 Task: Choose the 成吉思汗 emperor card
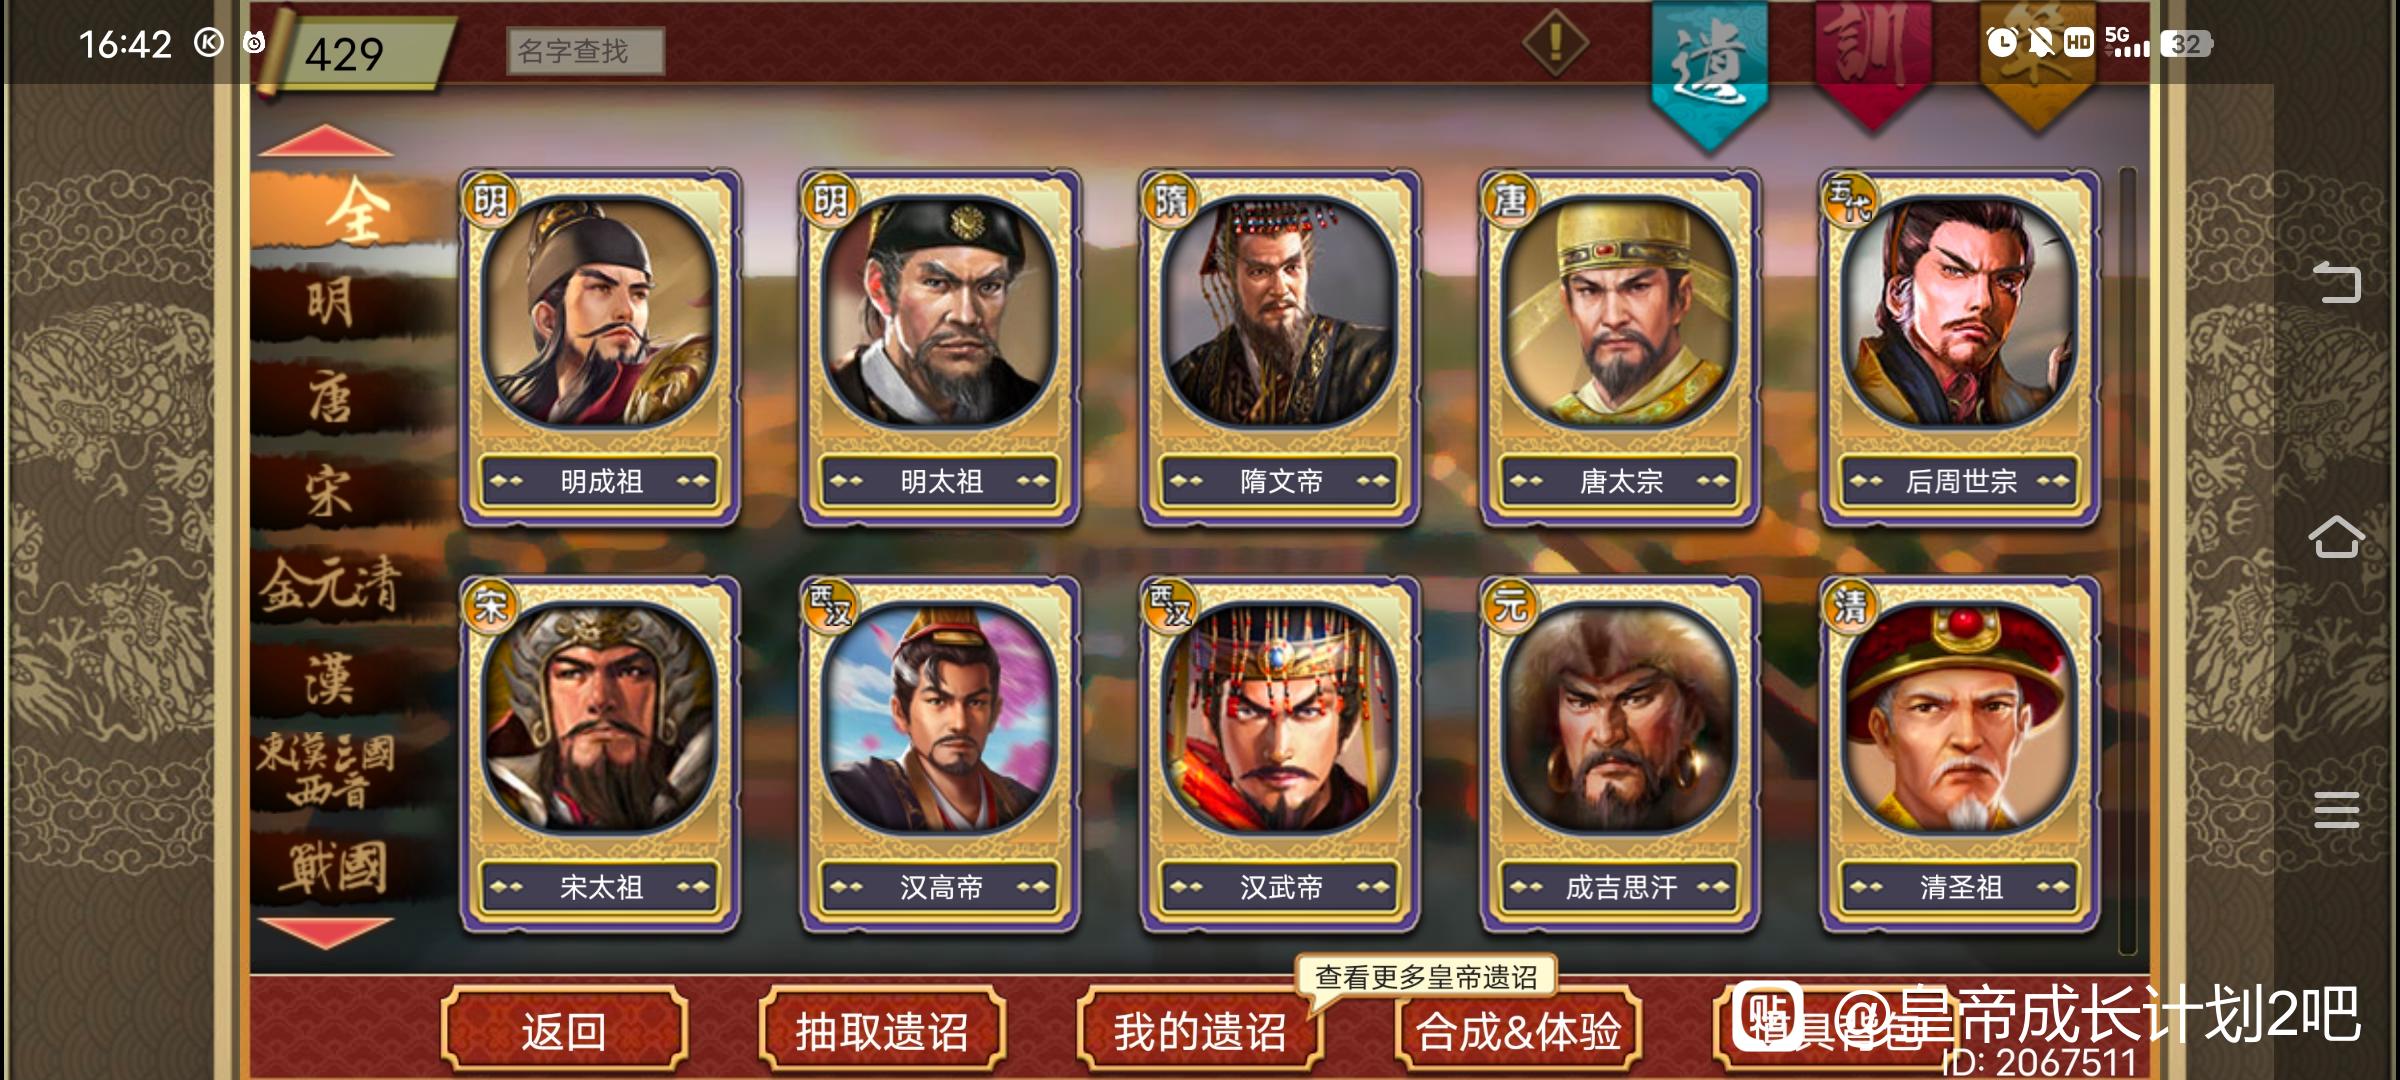pyautogui.click(x=1620, y=754)
